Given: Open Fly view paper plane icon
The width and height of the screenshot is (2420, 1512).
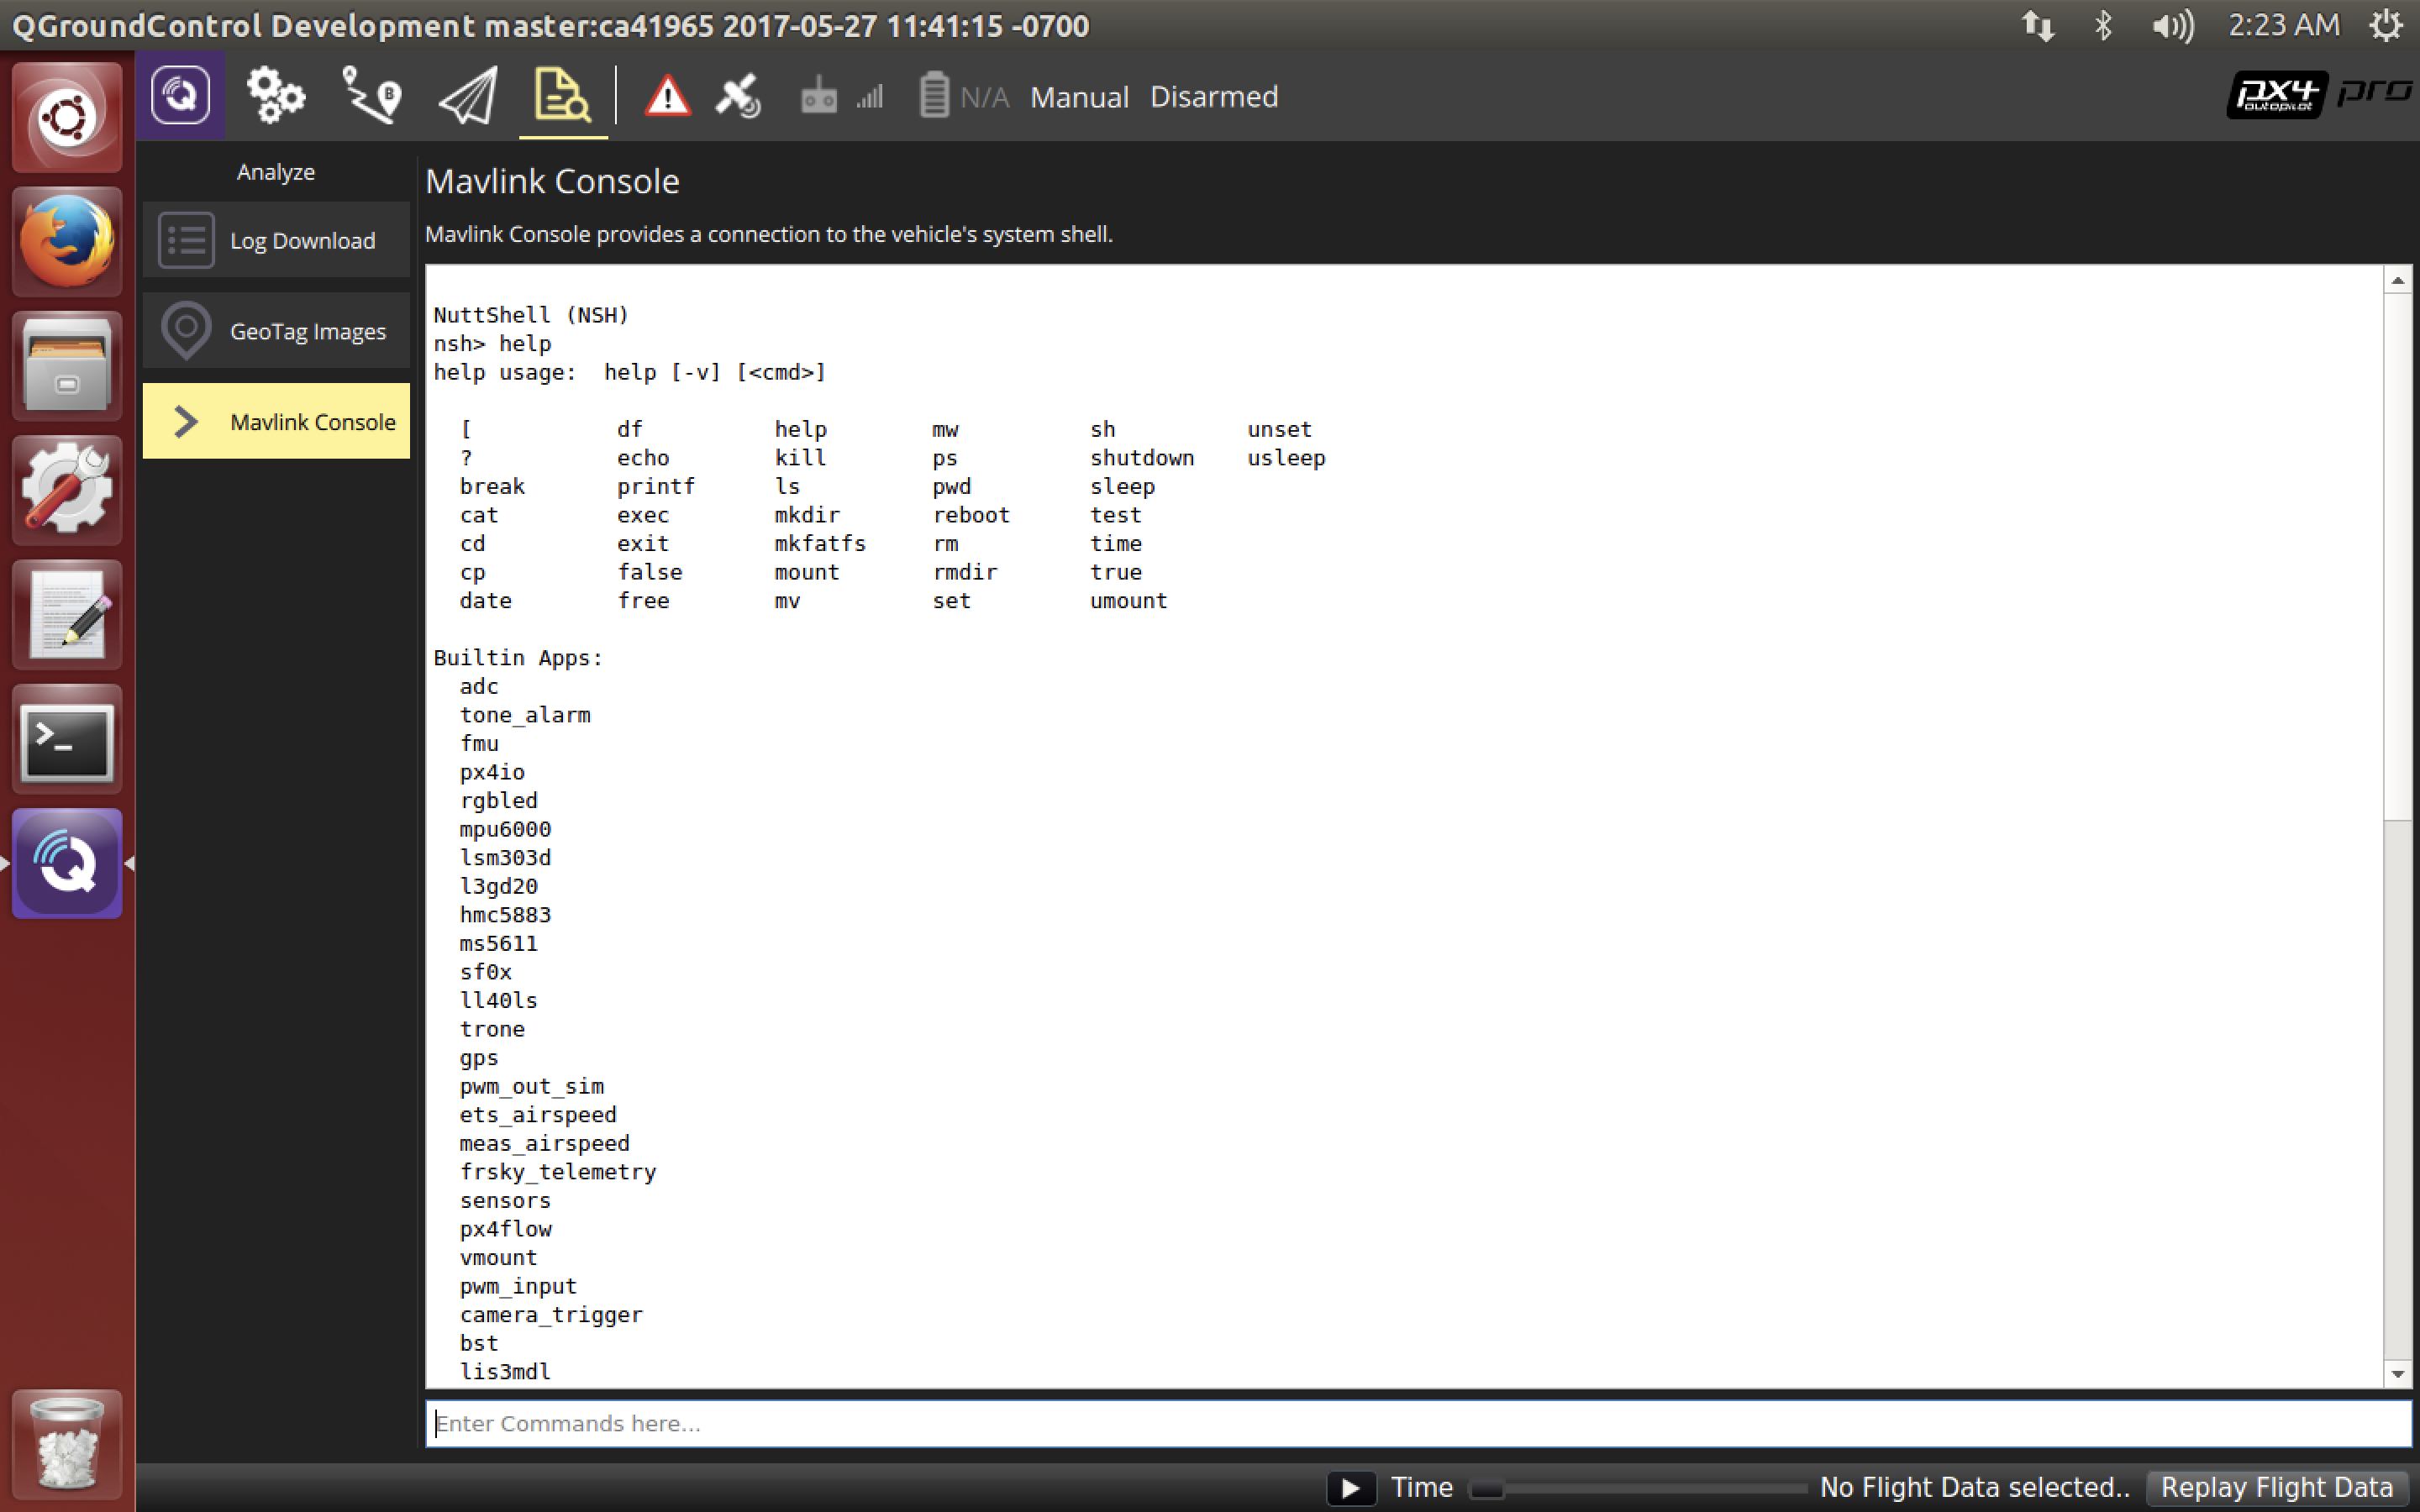Looking at the screenshot, I should (467, 96).
